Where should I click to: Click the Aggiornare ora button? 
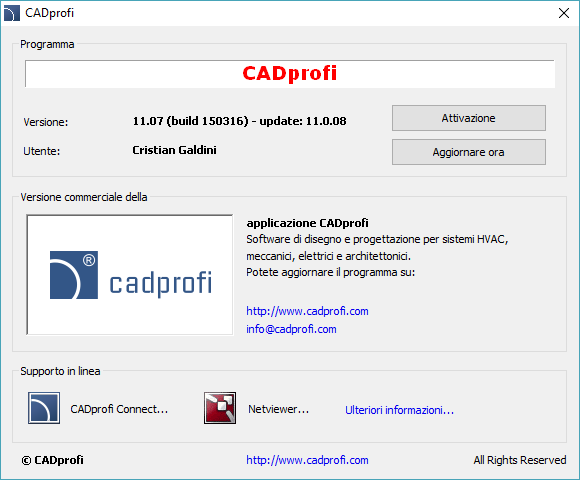click(469, 152)
